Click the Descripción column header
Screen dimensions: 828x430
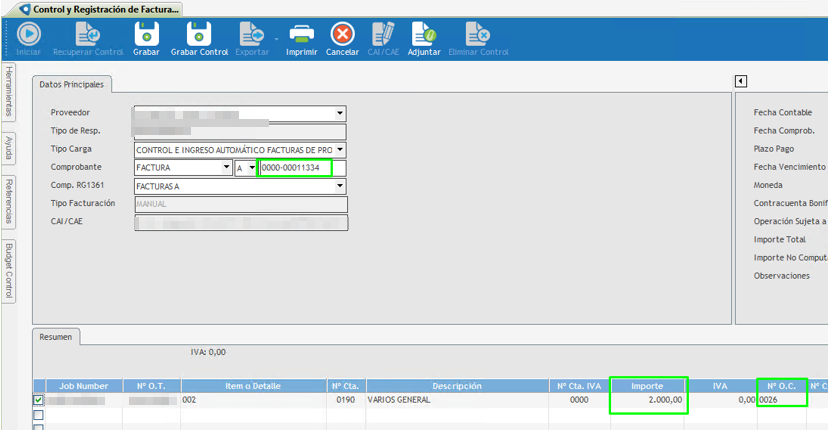pos(457,386)
